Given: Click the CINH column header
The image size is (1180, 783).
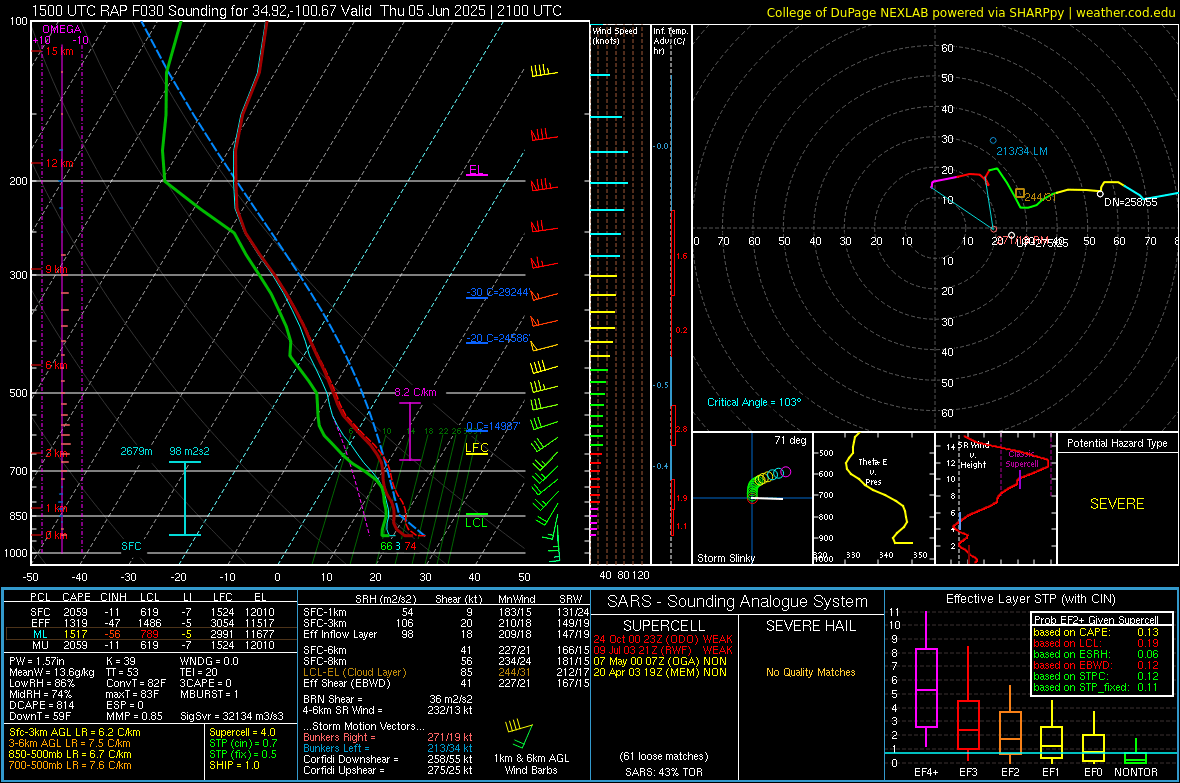Looking at the screenshot, I should click(113, 597).
